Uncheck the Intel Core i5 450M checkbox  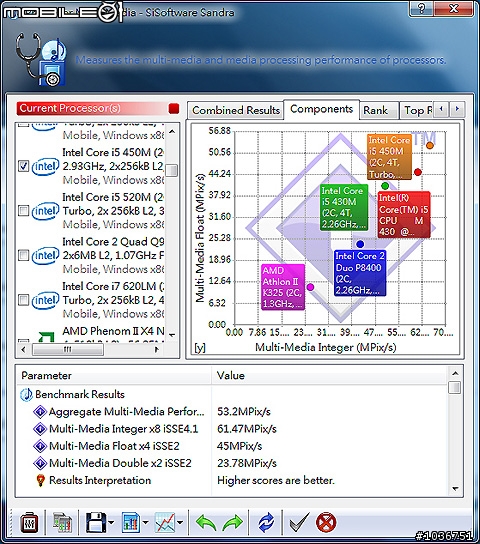tap(23, 166)
